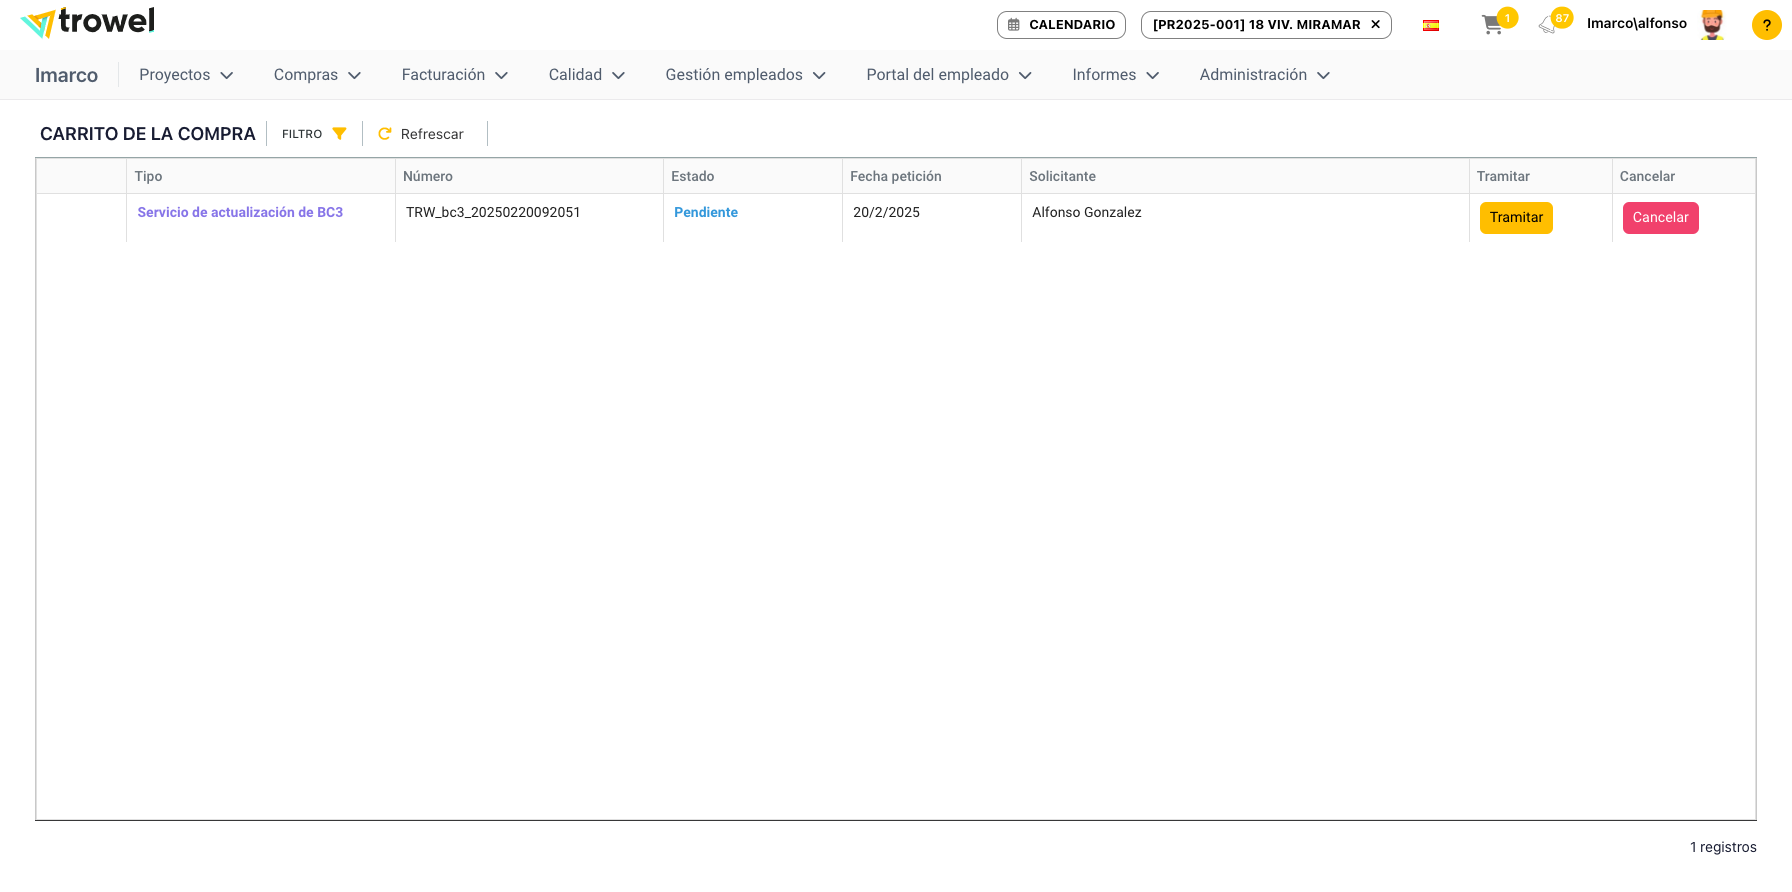Open the Facturación dropdown menu
This screenshot has height=892, width=1792.
coord(454,75)
